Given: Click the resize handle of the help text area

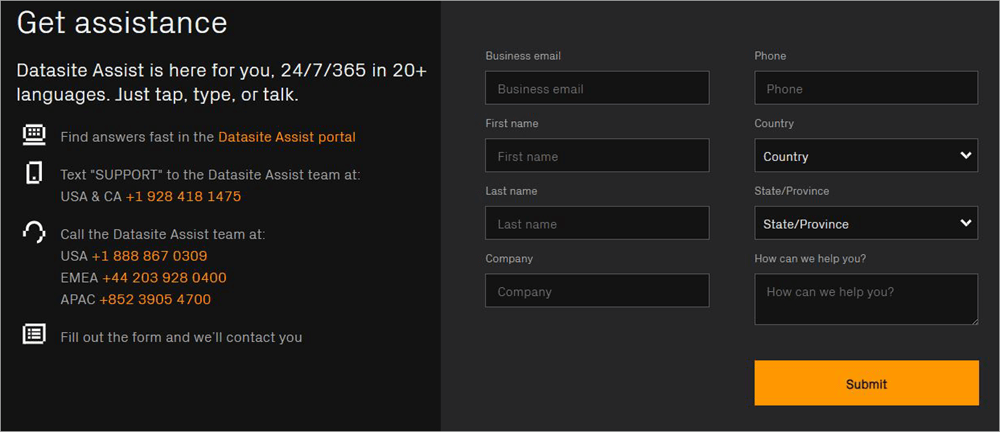Looking at the screenshot, I should (973, 320).
